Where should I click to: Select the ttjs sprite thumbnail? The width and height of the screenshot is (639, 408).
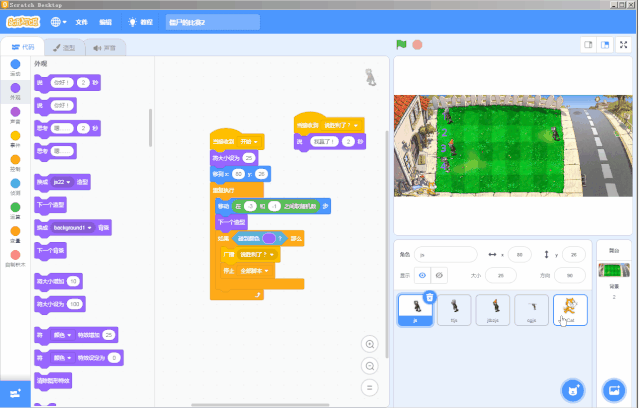point(454,310)
